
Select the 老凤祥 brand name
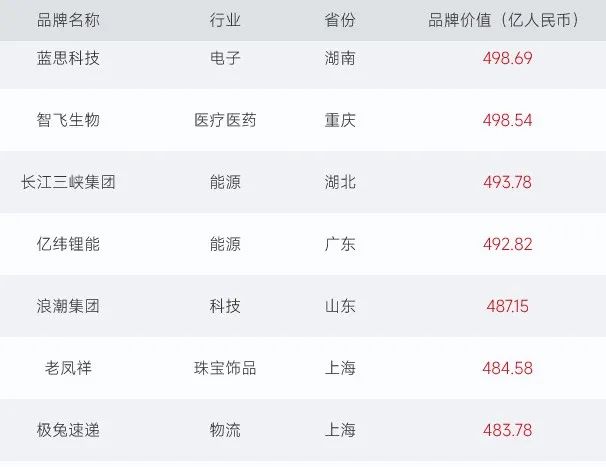coord(68,368)
